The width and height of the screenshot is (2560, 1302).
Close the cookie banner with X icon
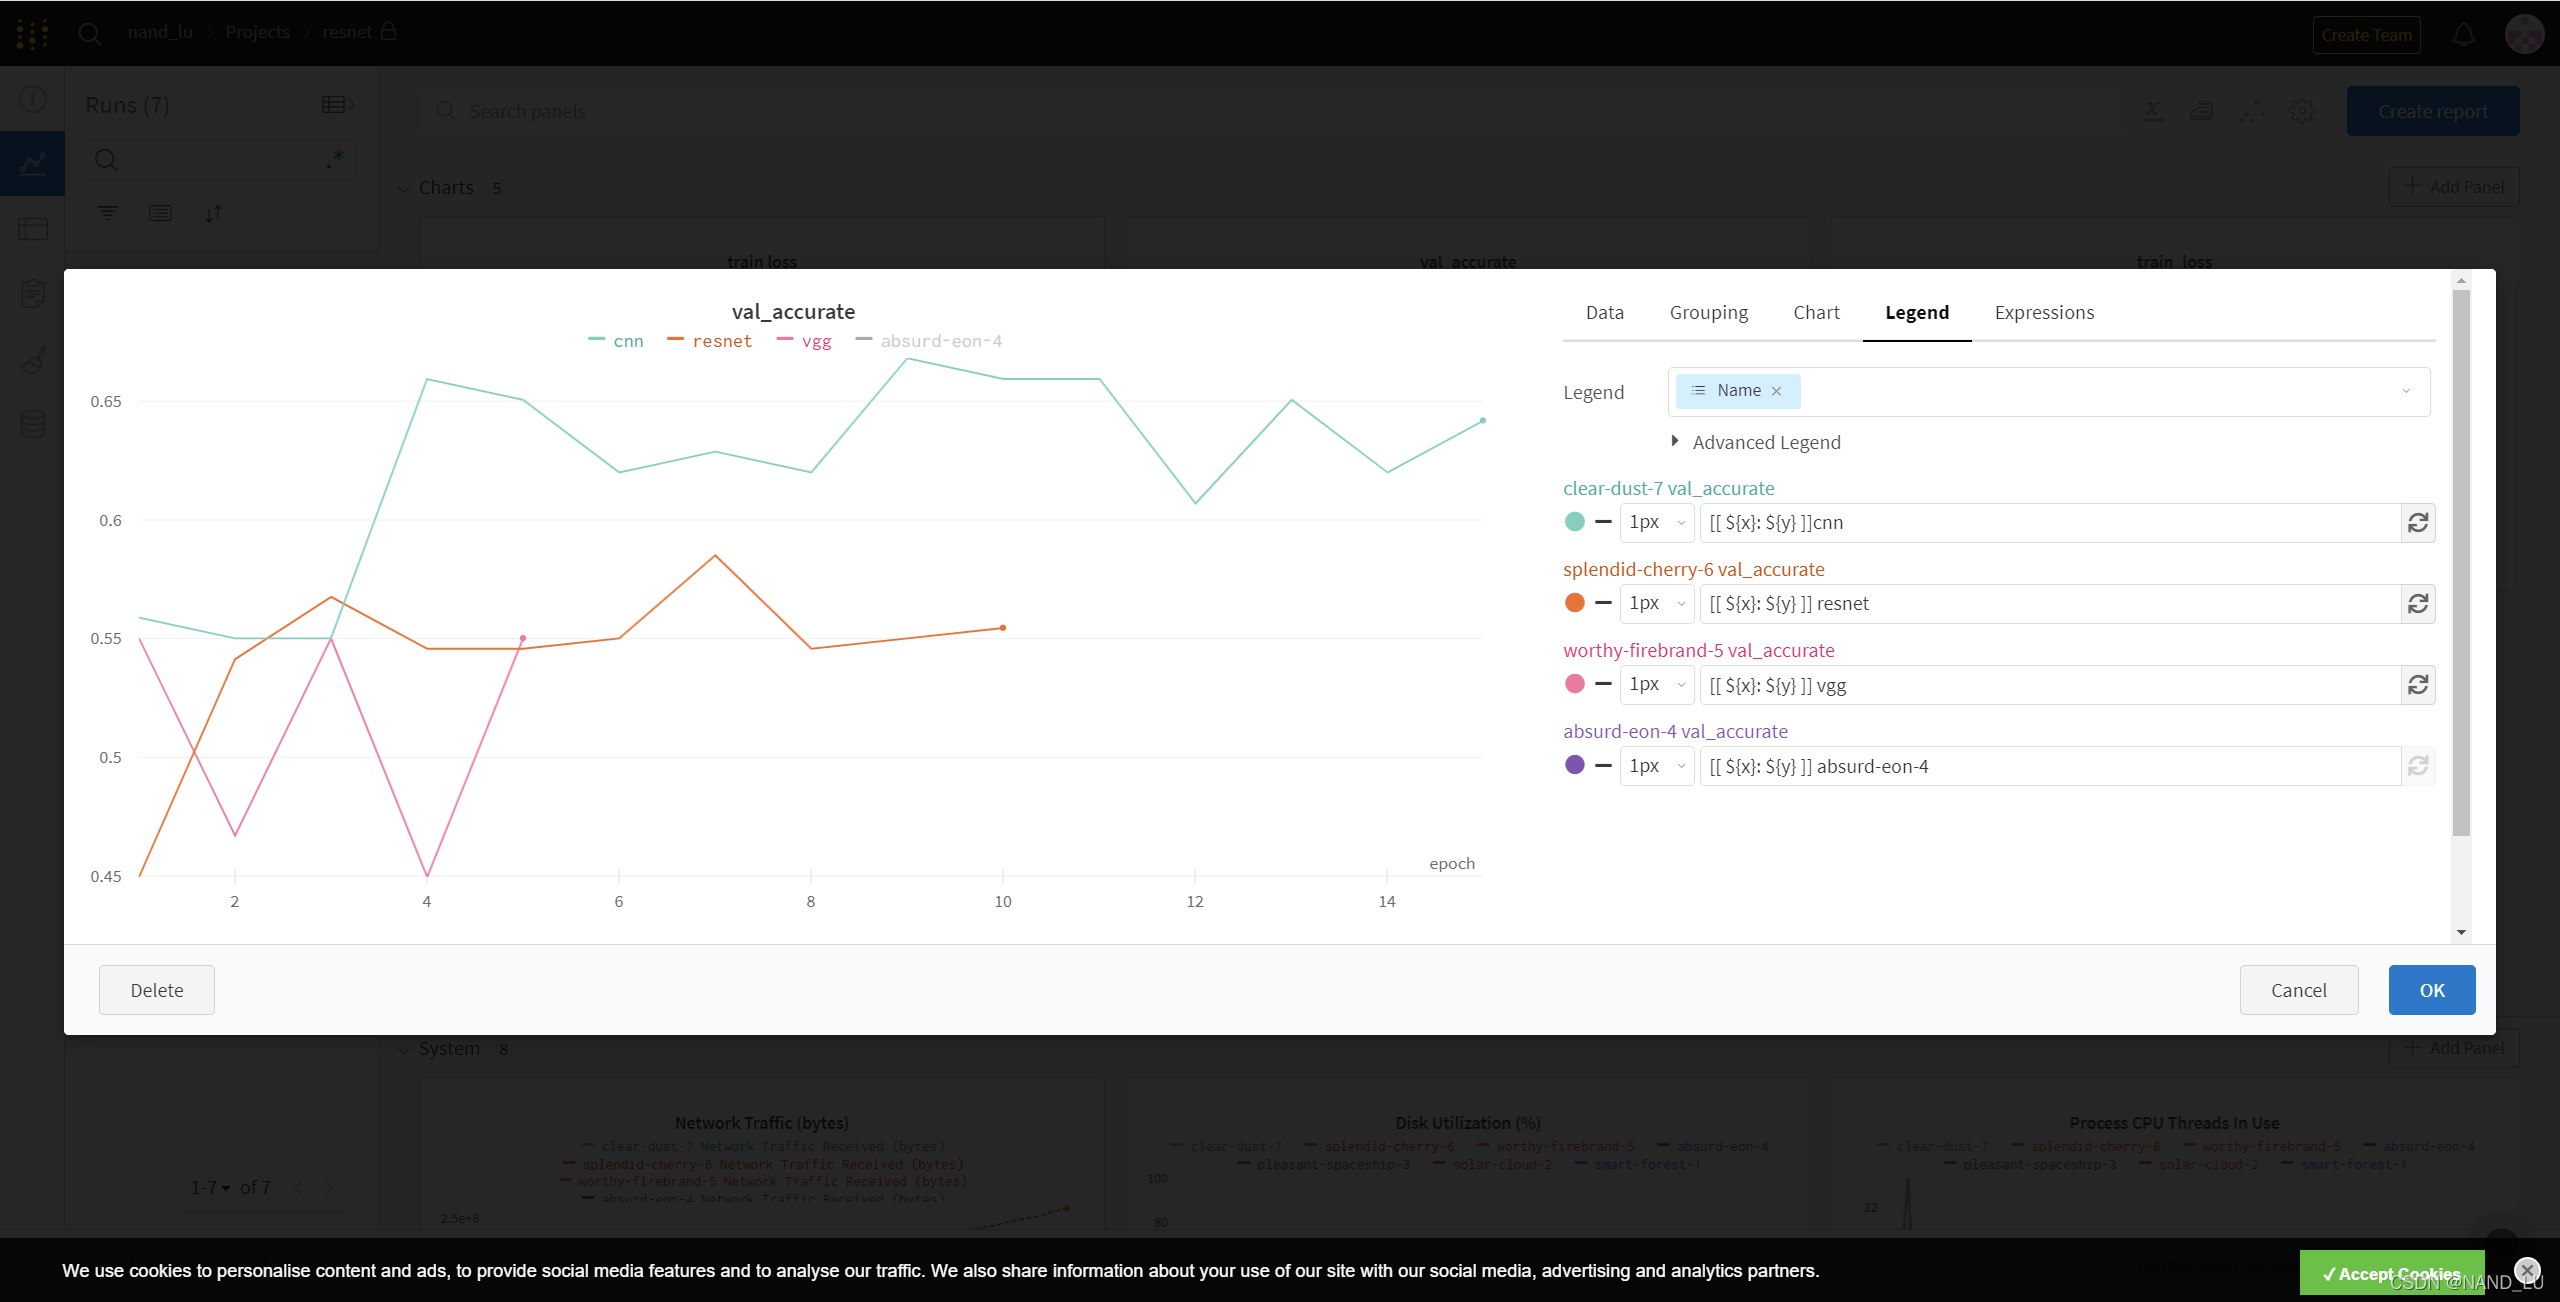pyautogui.click(x=2527, y=1270)
